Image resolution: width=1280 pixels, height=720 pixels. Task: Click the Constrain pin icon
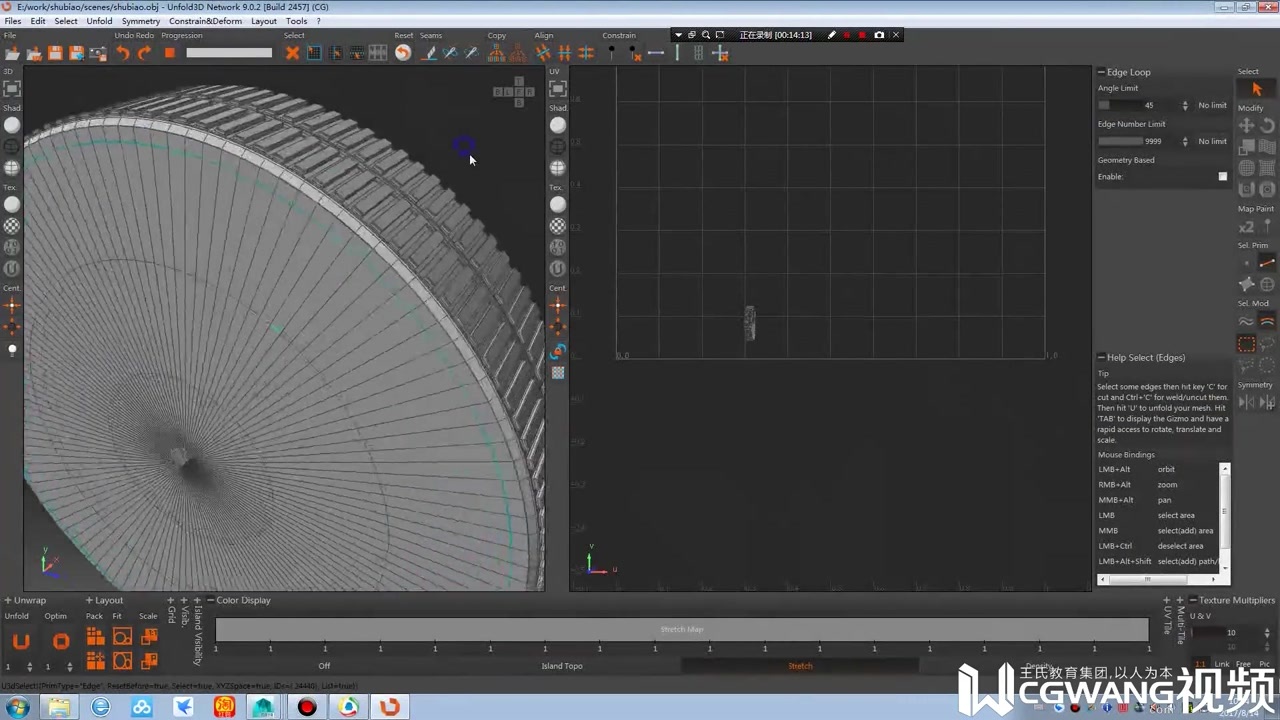[x=612, y=53]
